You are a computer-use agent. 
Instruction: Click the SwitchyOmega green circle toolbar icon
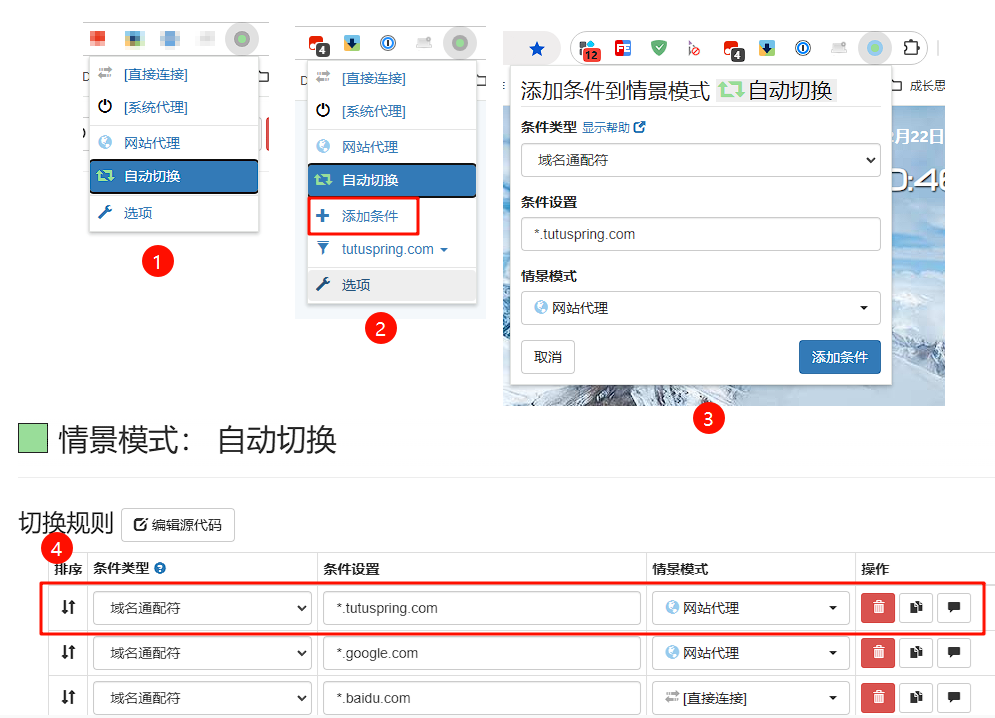tap(876, 47)
